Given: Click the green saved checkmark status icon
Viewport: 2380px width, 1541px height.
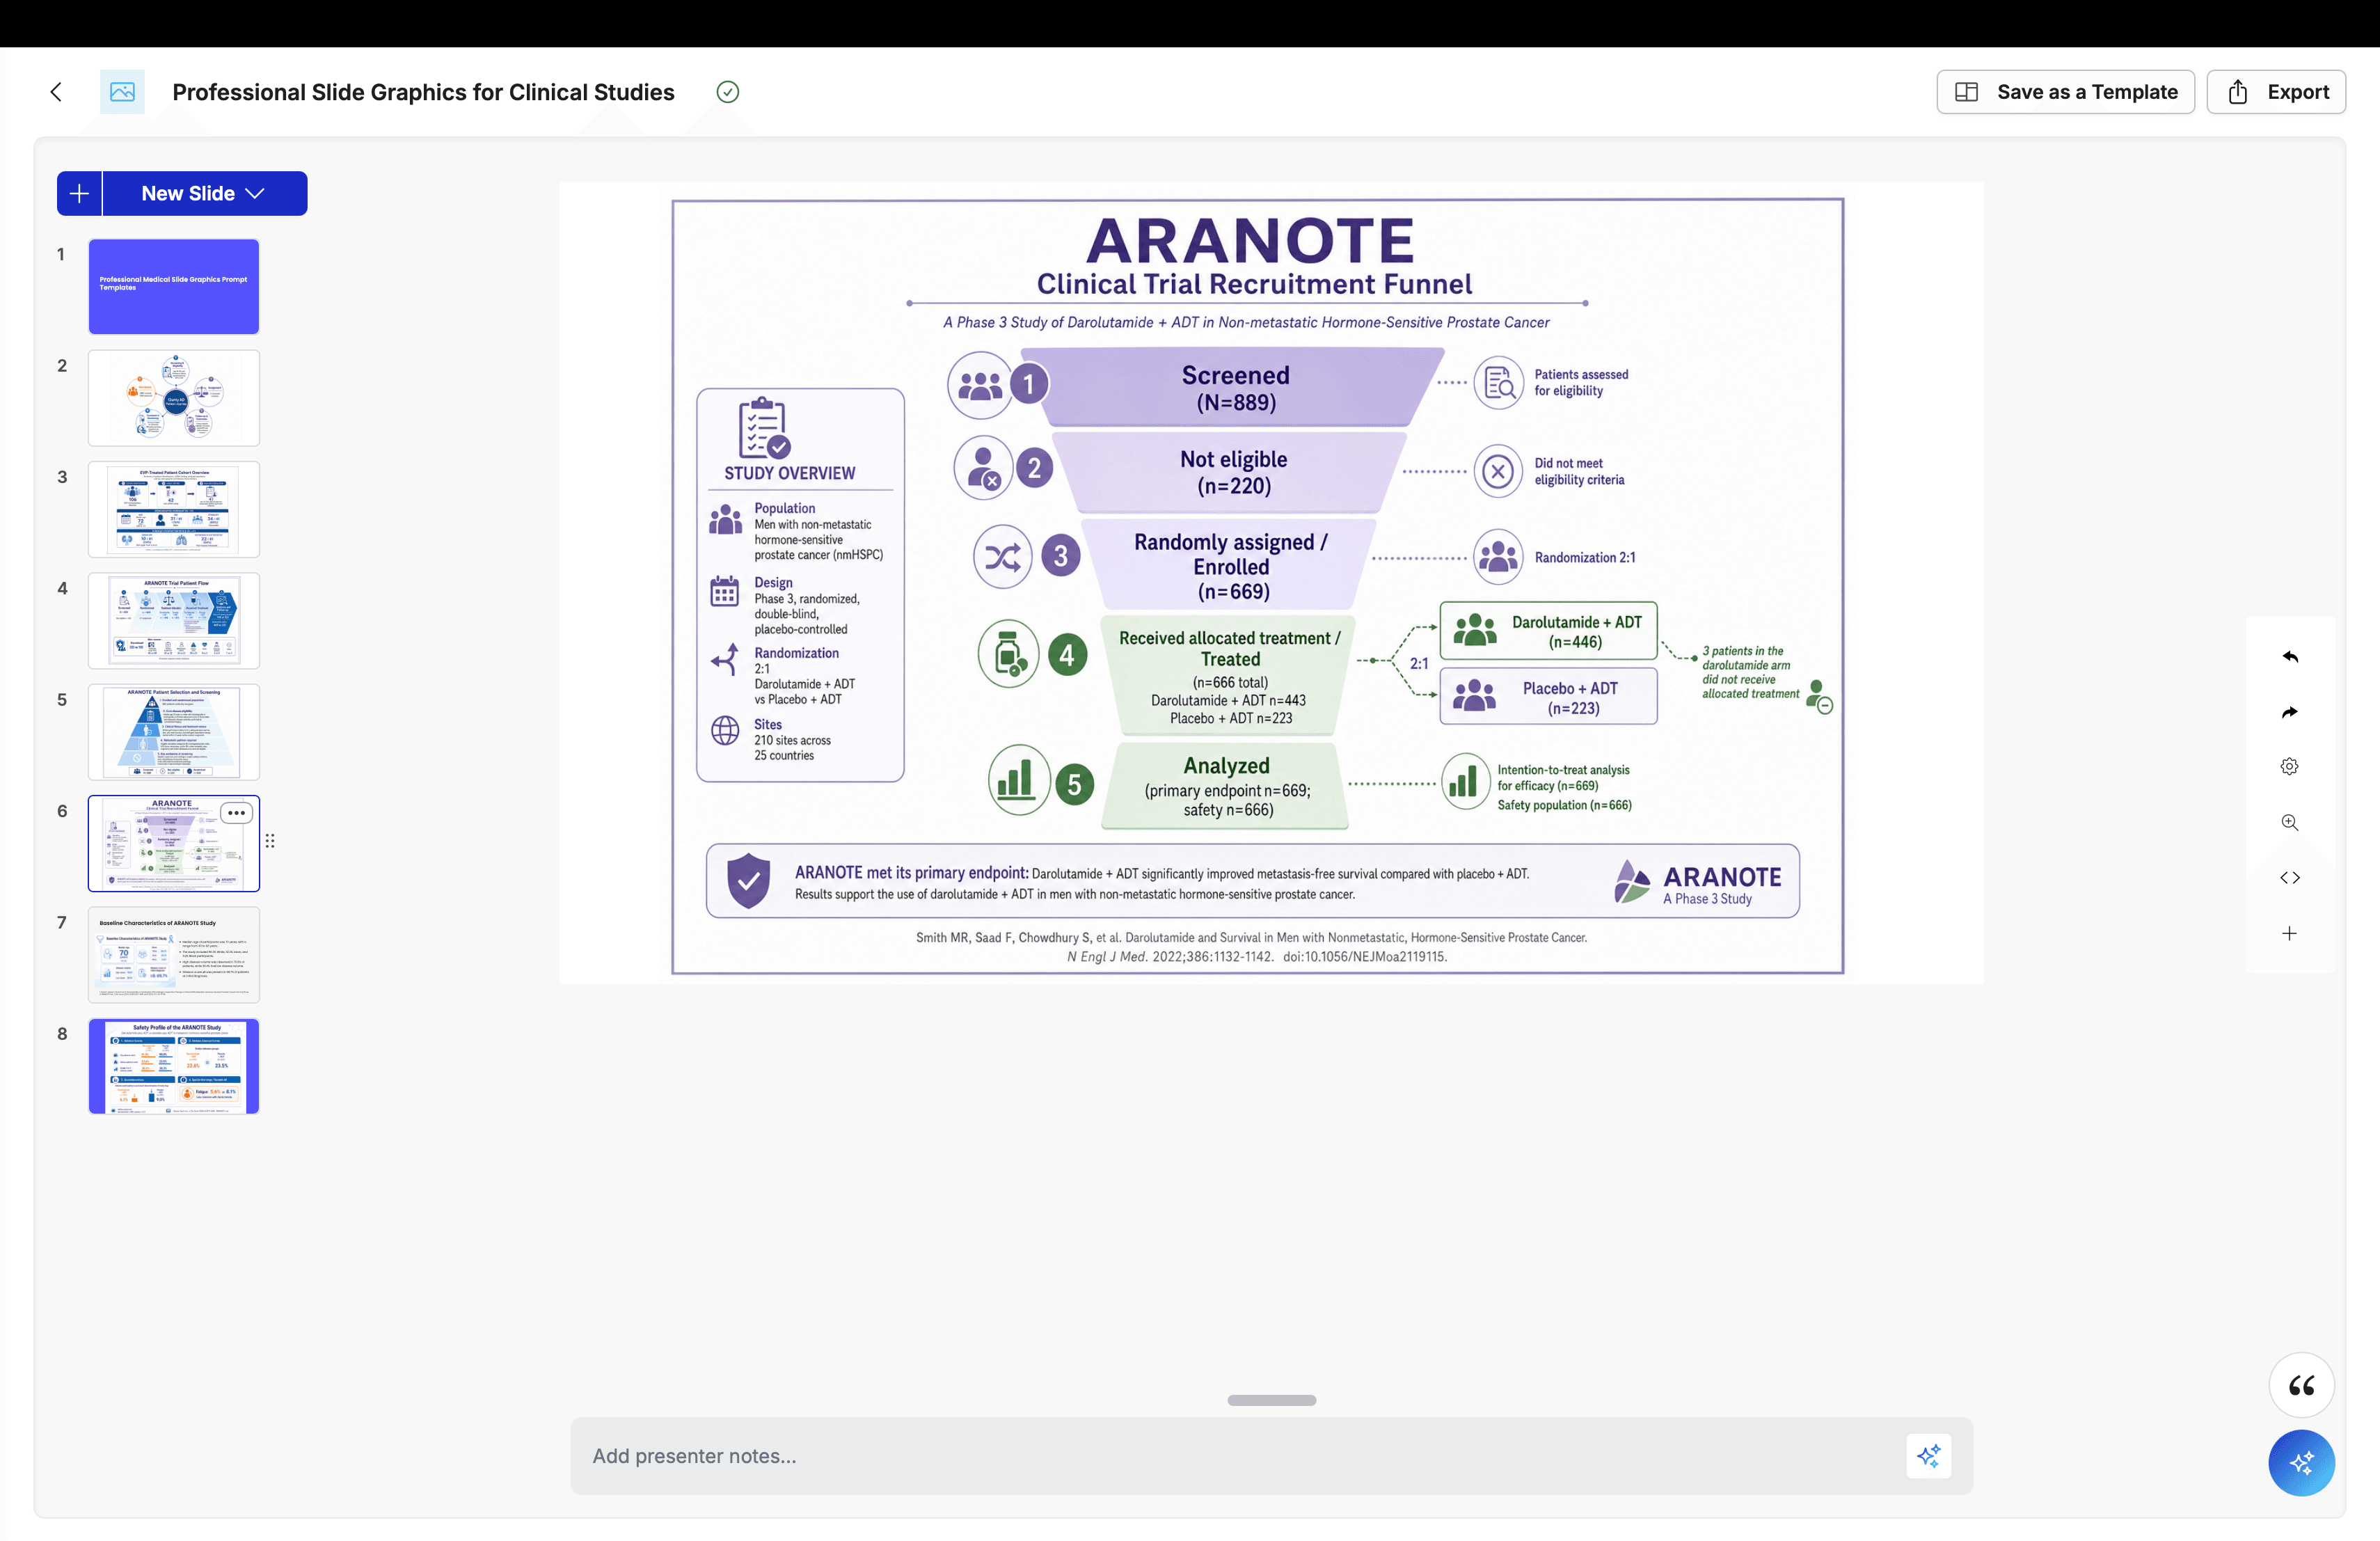Looking at the screenshot, I should 728,92.
